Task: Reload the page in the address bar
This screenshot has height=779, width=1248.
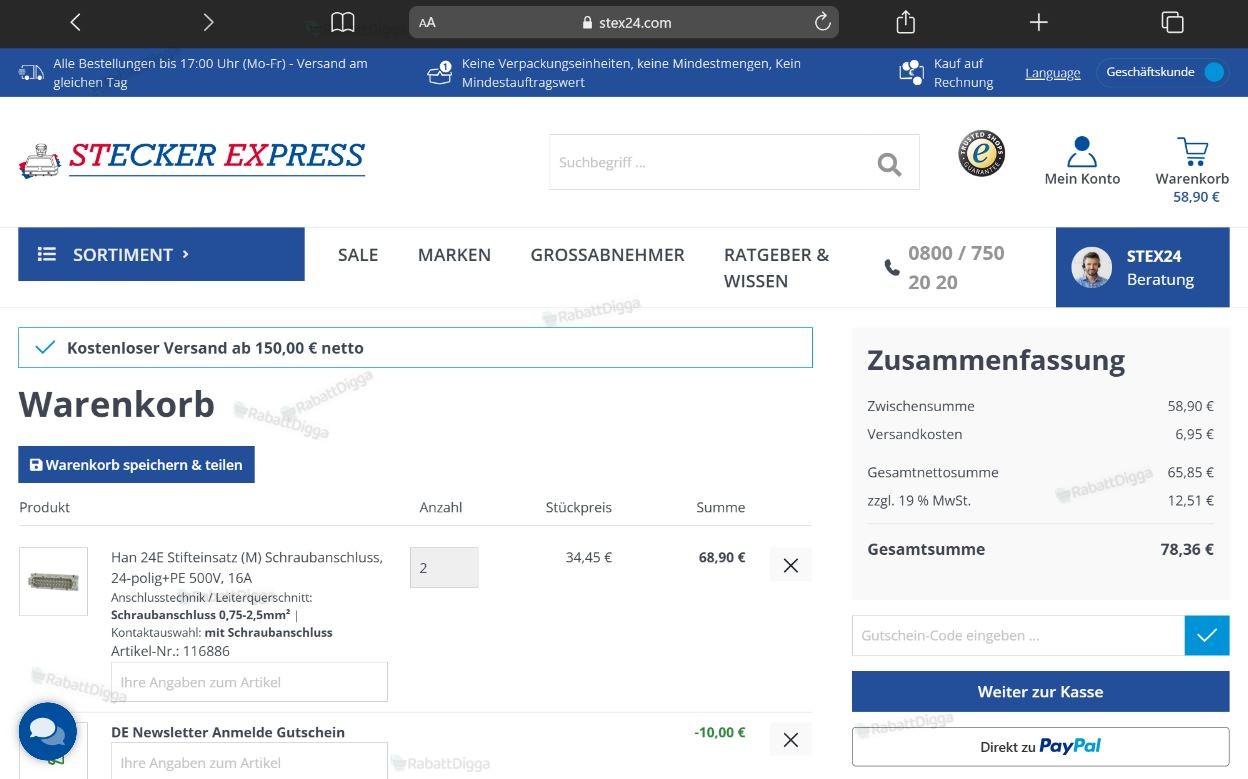Action: pyautogui.click(x=823, y=22)
